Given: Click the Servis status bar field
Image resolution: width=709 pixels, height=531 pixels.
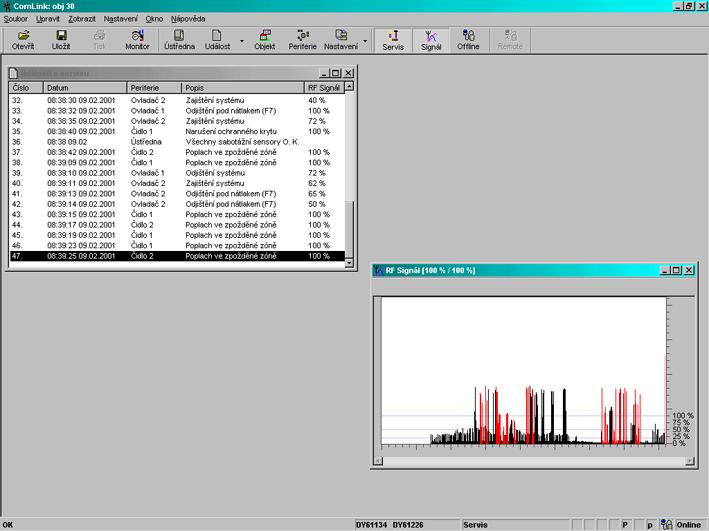Looking at the screenshot, I should (515, 525).
